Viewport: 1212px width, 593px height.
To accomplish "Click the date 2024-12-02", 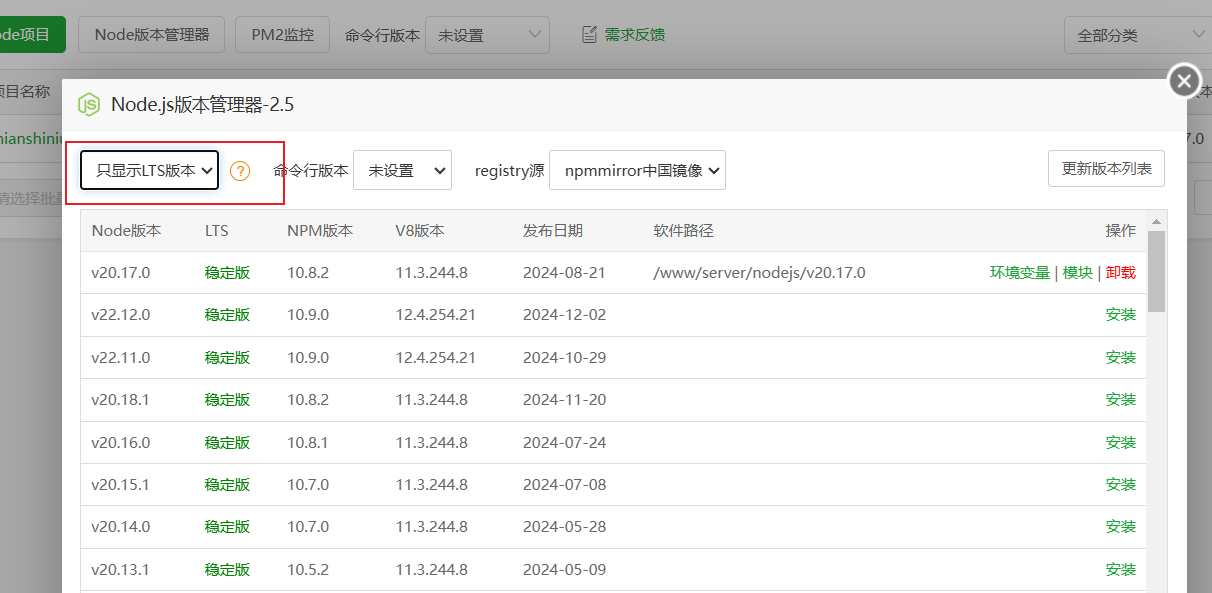I will pyautogui.click(x=565, y=314).
